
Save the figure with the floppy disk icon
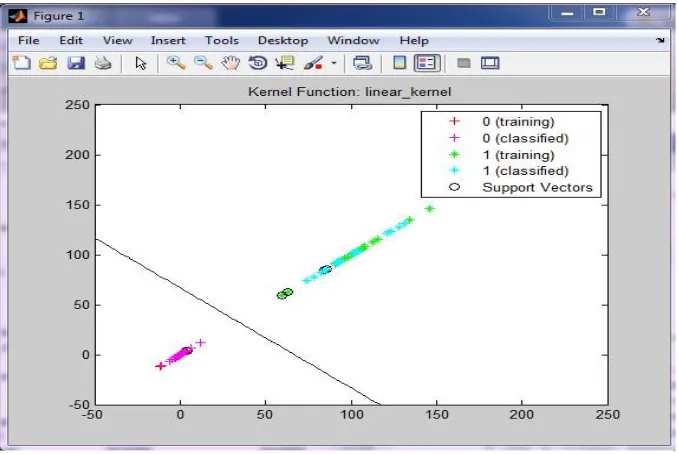76,63
